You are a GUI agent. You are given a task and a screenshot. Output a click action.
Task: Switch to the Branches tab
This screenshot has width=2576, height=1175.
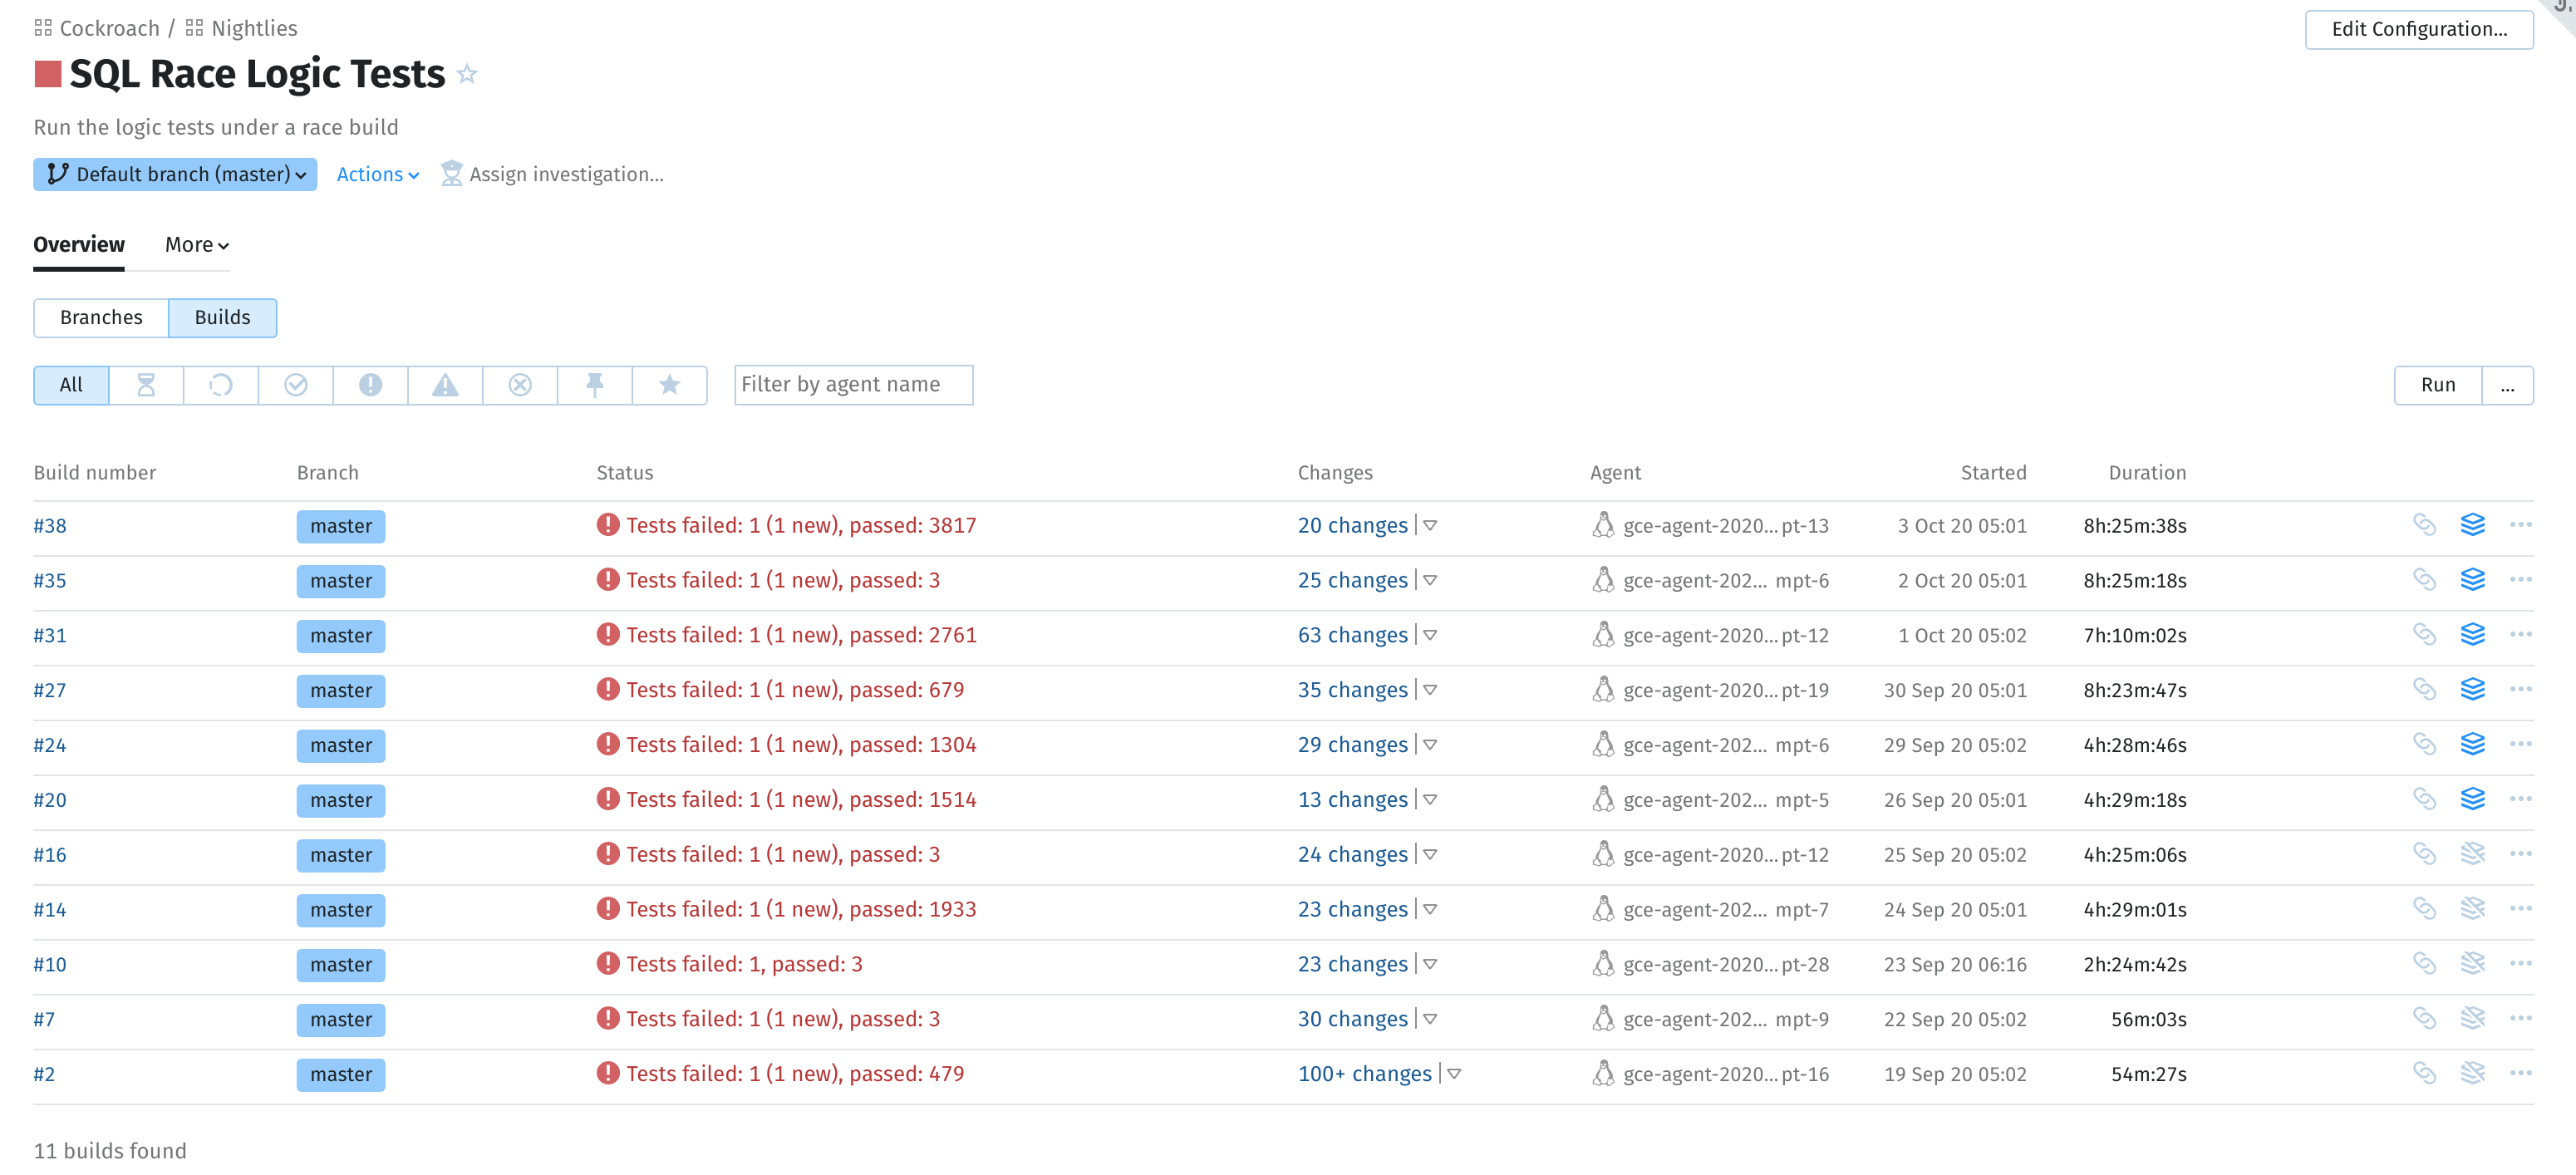100,317
